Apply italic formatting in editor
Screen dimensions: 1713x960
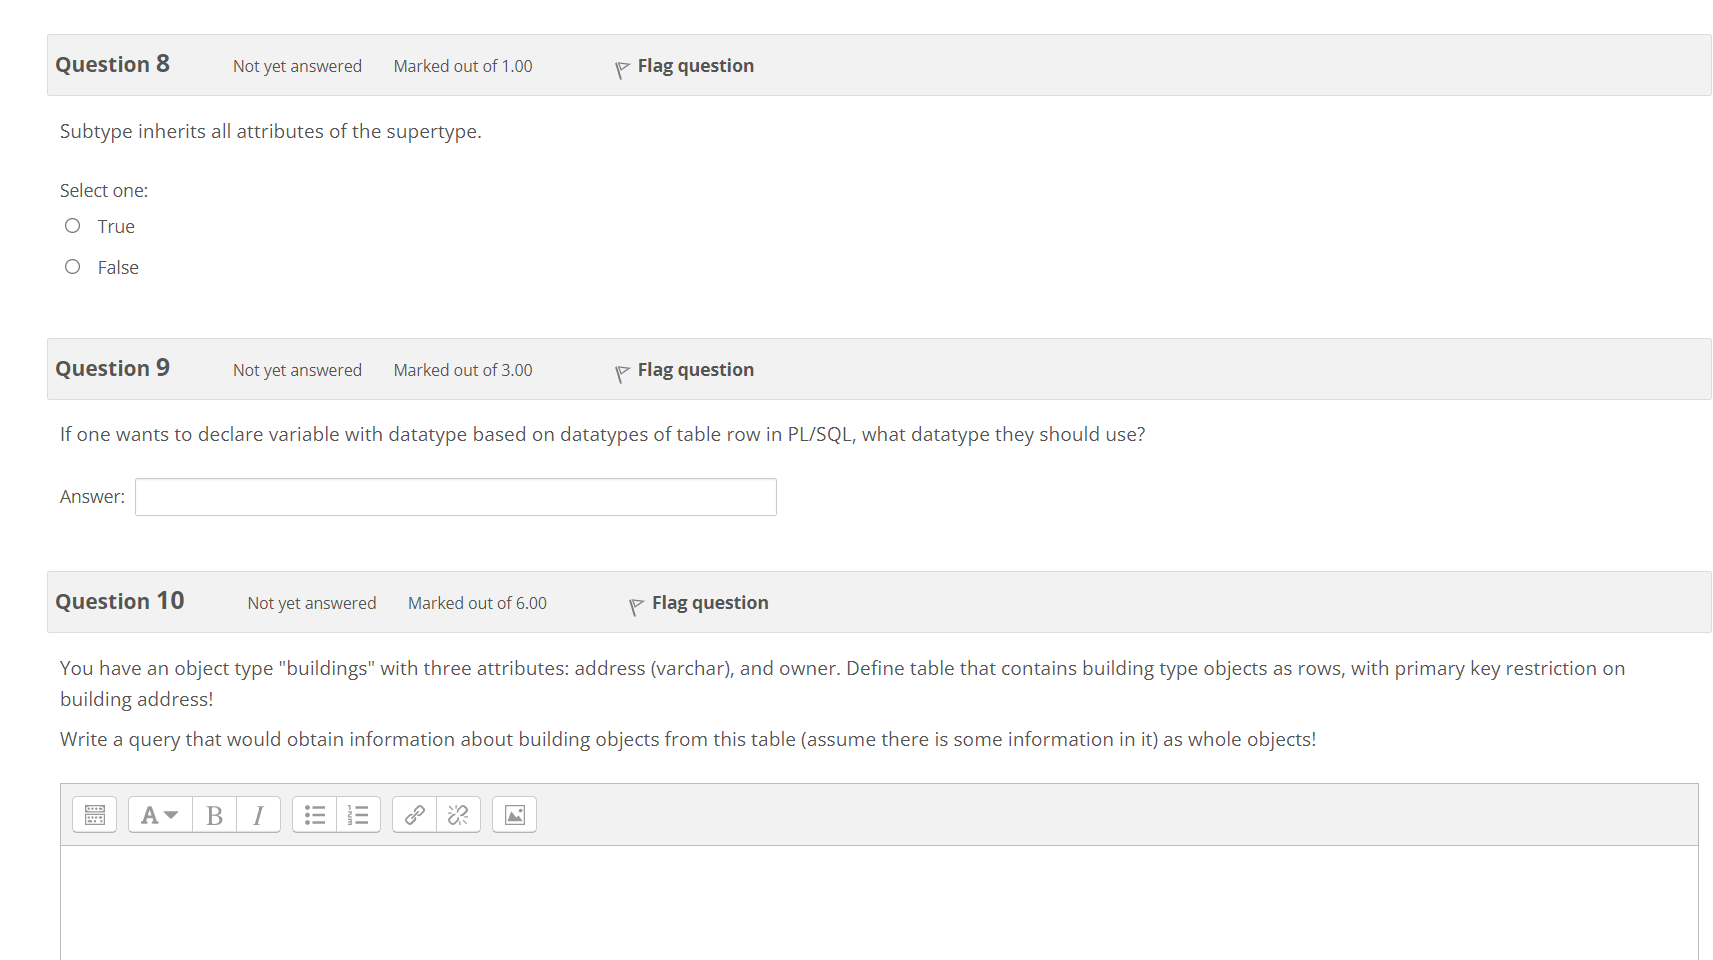[x=258, y=815]
